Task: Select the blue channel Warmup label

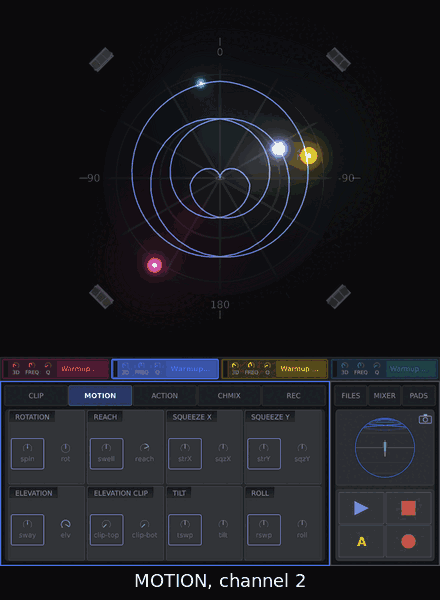Action: pos(190,369)
